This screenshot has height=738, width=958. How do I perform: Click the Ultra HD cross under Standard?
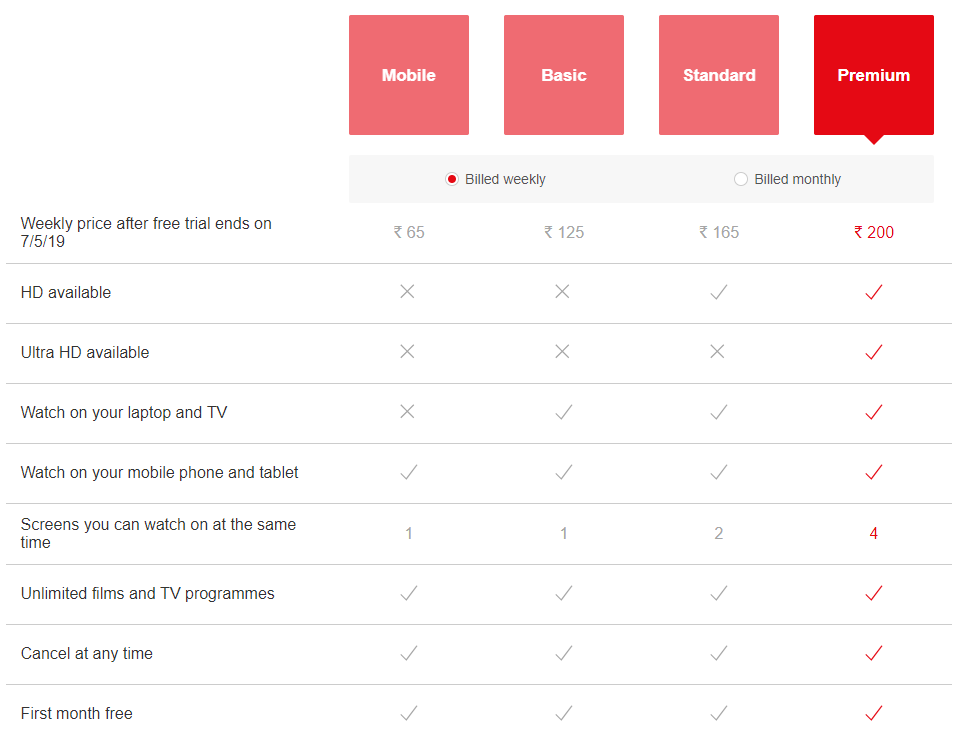click(717, 351)
